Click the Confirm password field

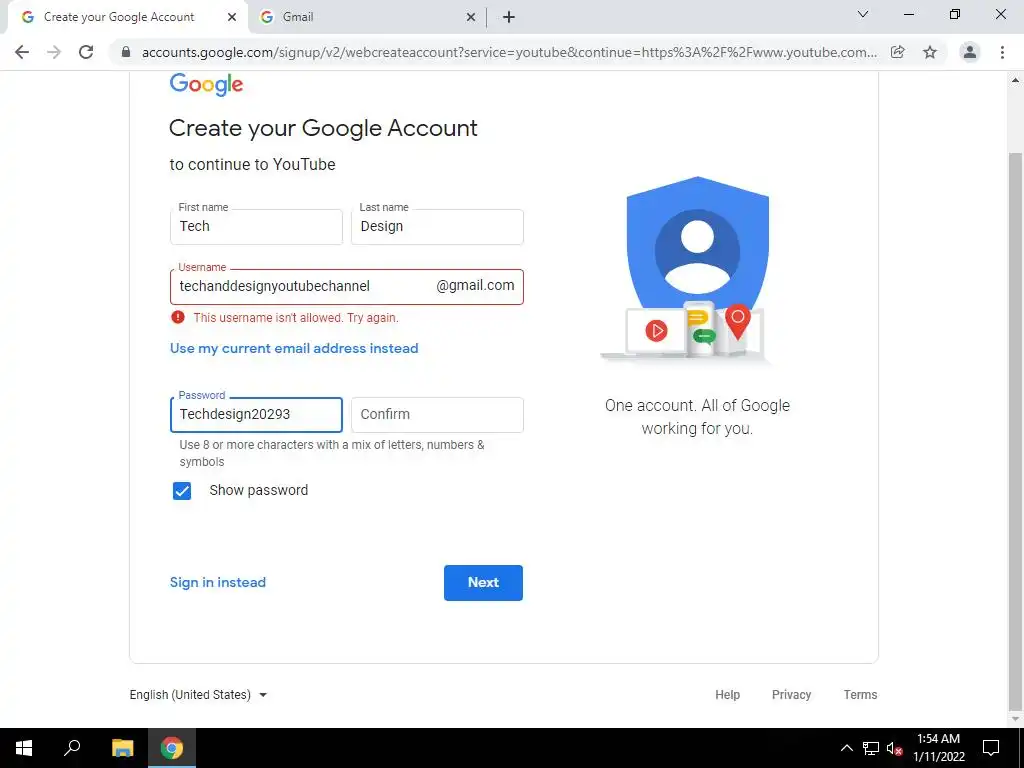437,415
